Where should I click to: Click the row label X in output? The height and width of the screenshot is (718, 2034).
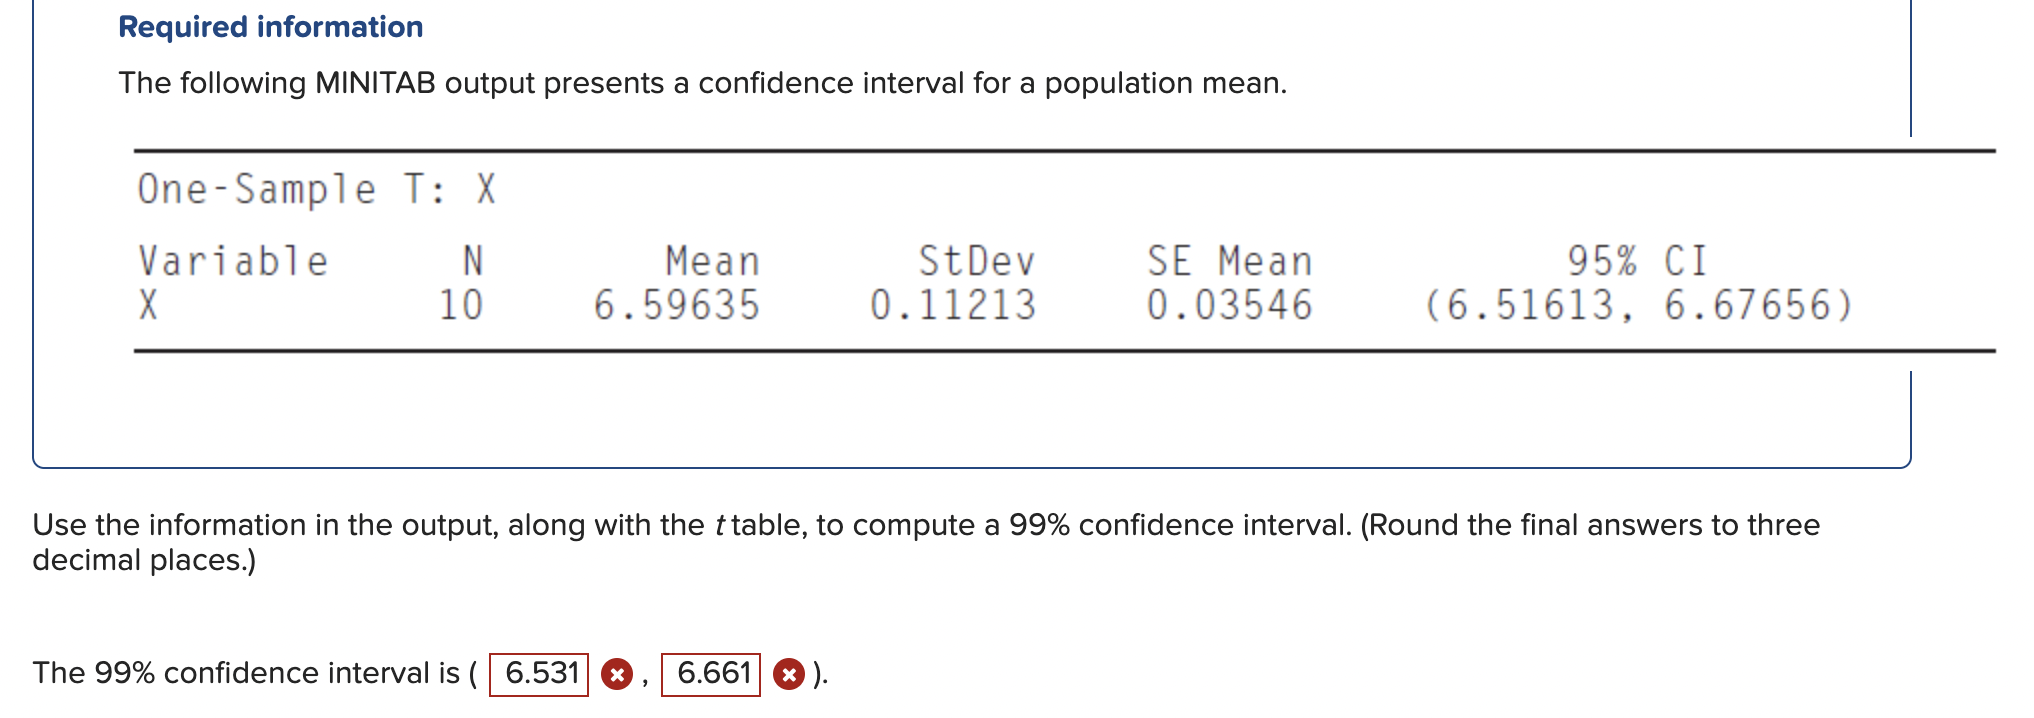click(x=145, y=302)
